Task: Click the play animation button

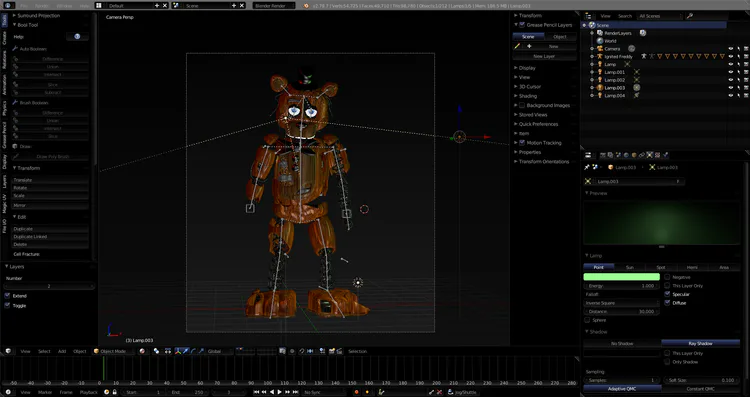Action: [x=280, y=392]
